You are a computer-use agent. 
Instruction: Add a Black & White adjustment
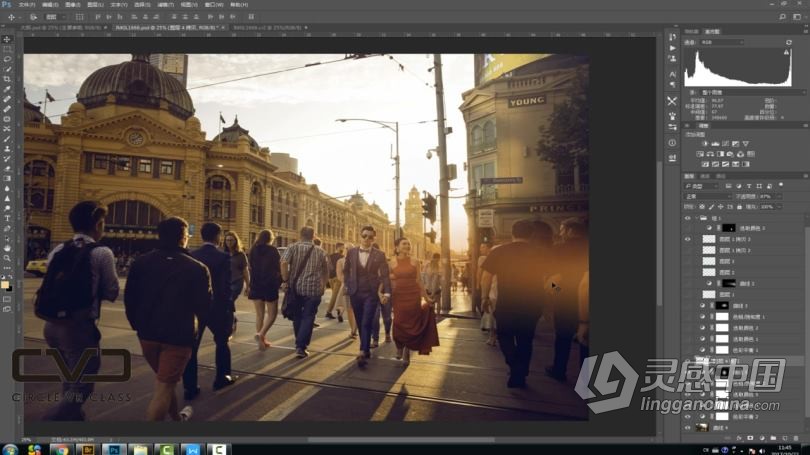[x=720, y=154]
